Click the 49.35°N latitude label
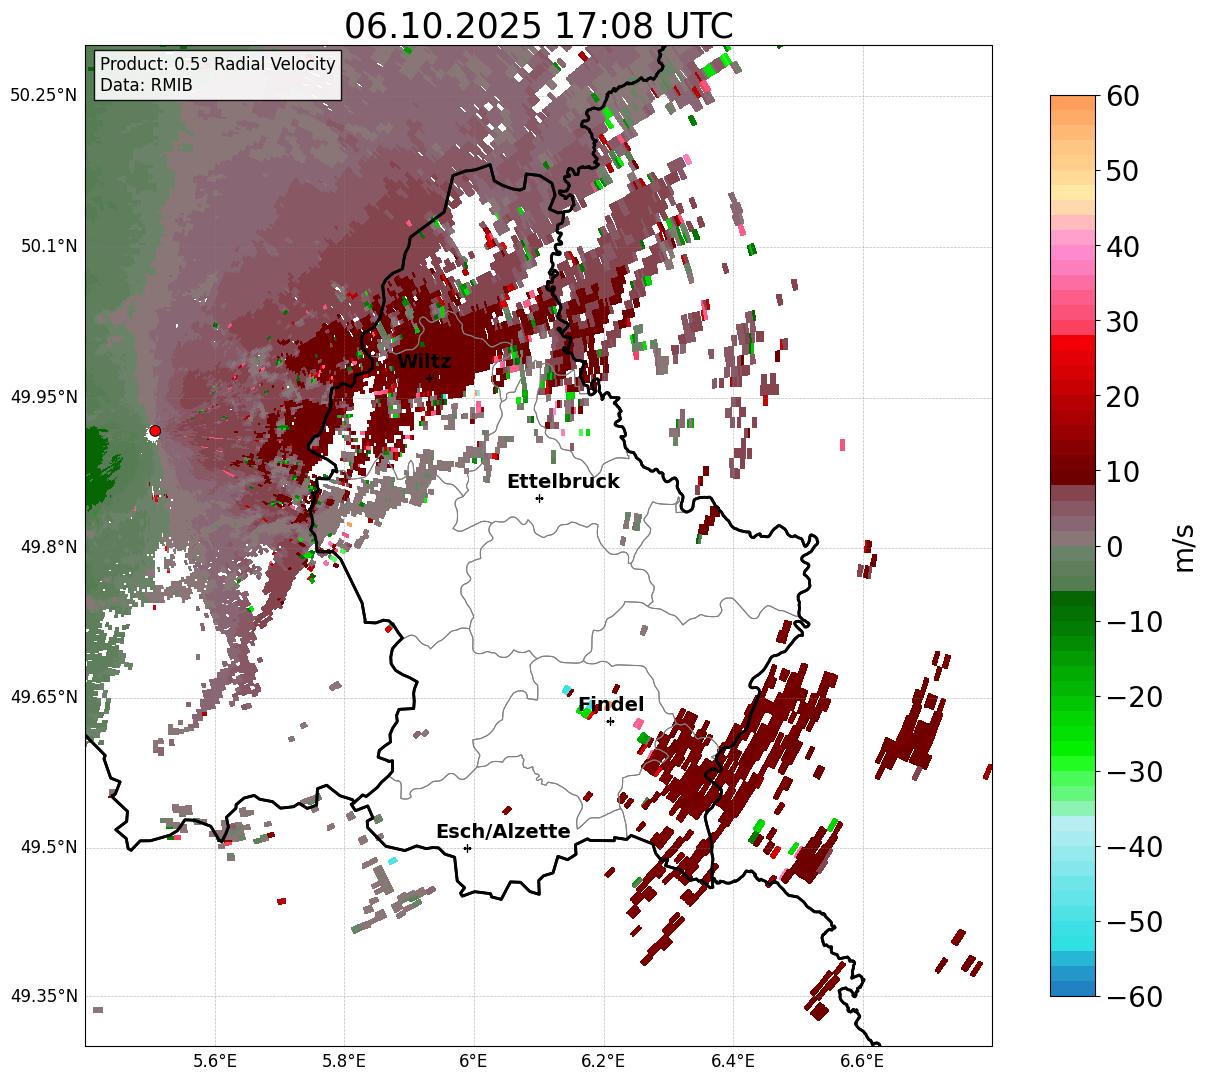Screen dimensions: 1207x1081 coord(43,997)
